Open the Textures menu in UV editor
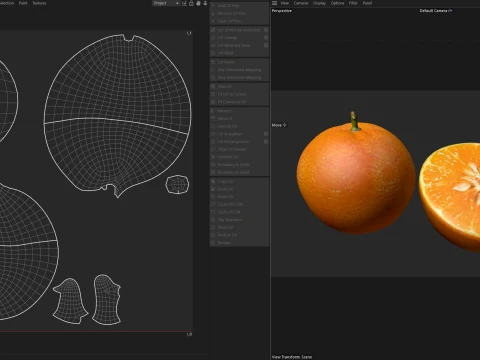The width and height of the screenshot is (480, 360). click(x=39, y=3)
